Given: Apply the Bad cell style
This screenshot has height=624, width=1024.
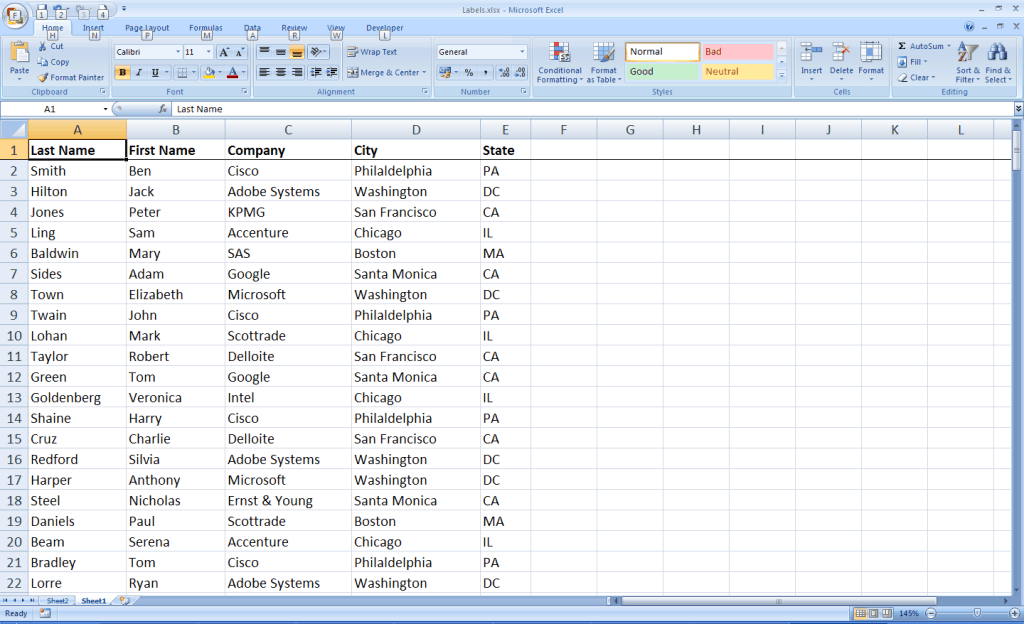Looking at the screenshot, I should (x=737, y=52).
